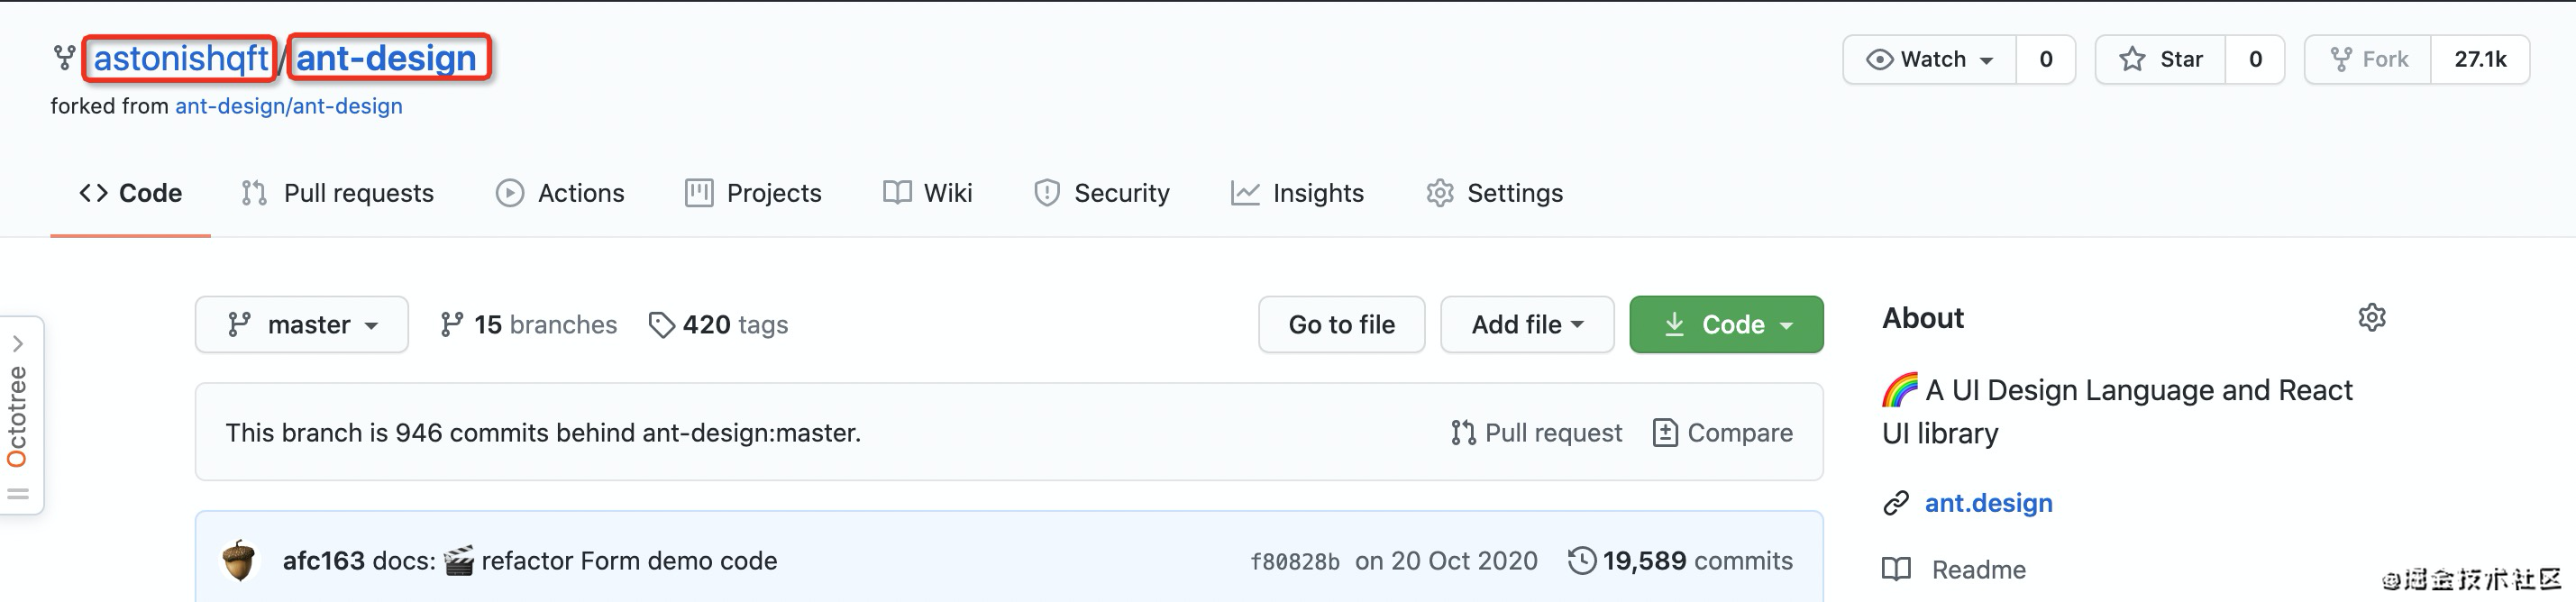The image size is (2576, 602).
Task: Click the Go to file button
Action: [x=1341, y=324]
